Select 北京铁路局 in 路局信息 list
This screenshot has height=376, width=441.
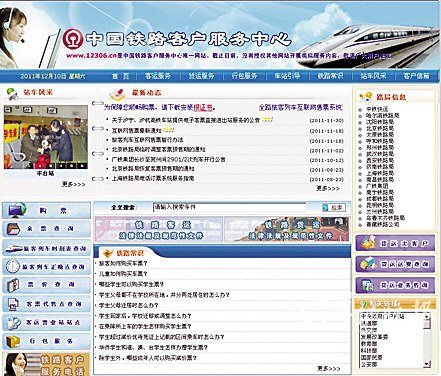(380, 128)
